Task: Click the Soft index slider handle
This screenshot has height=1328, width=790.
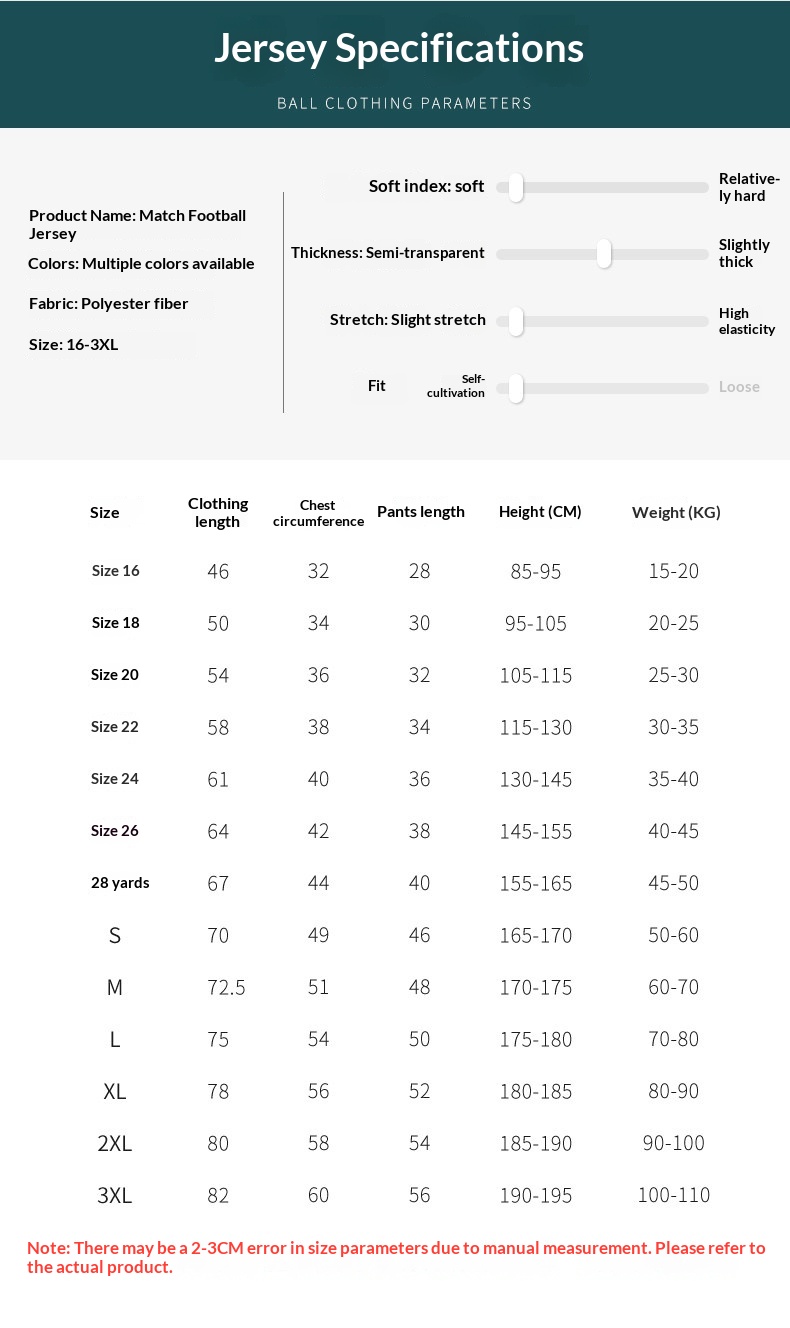Action: coord(516,187)
